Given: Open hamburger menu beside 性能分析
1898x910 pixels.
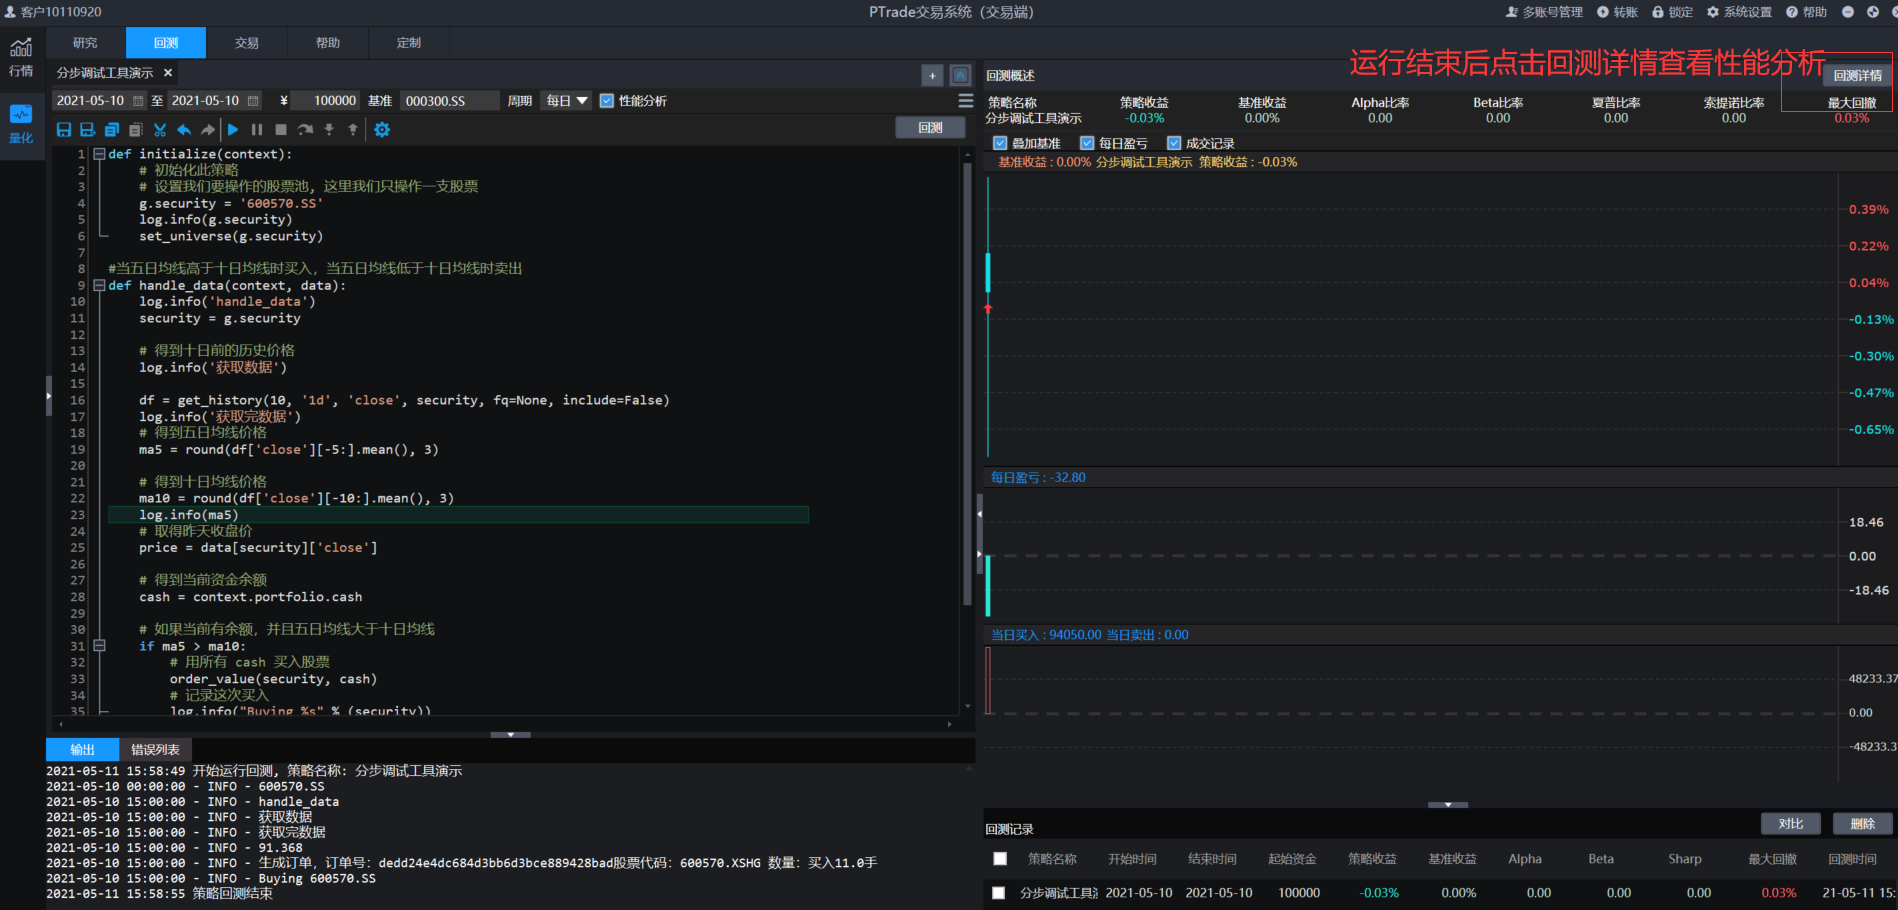Looking at the screenshot, I should 966,101.
